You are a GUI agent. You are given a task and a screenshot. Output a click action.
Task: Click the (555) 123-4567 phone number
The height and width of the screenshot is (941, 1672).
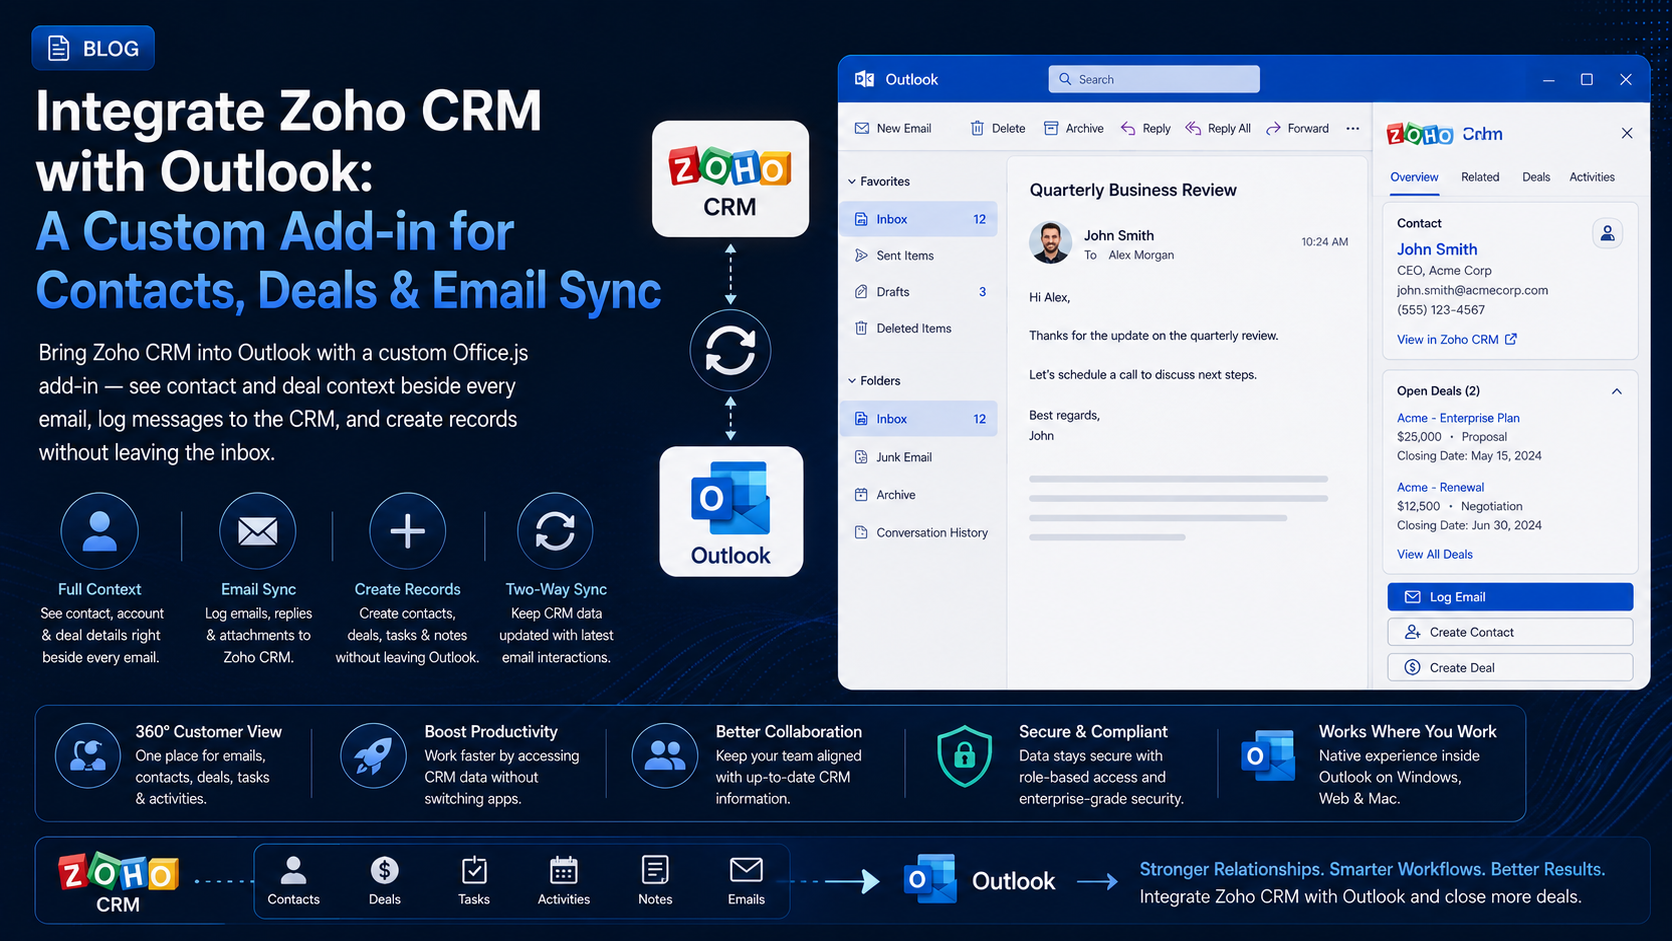point(1441,310)
